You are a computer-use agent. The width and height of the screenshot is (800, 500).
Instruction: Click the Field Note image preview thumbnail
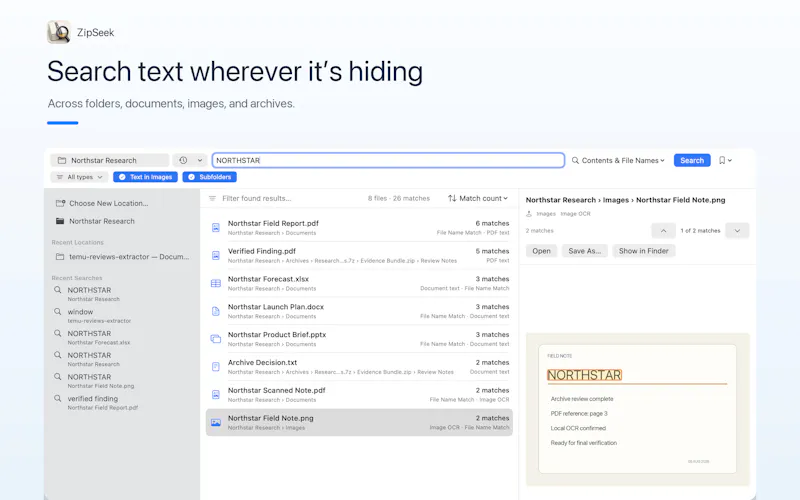(x=638, y=409)
